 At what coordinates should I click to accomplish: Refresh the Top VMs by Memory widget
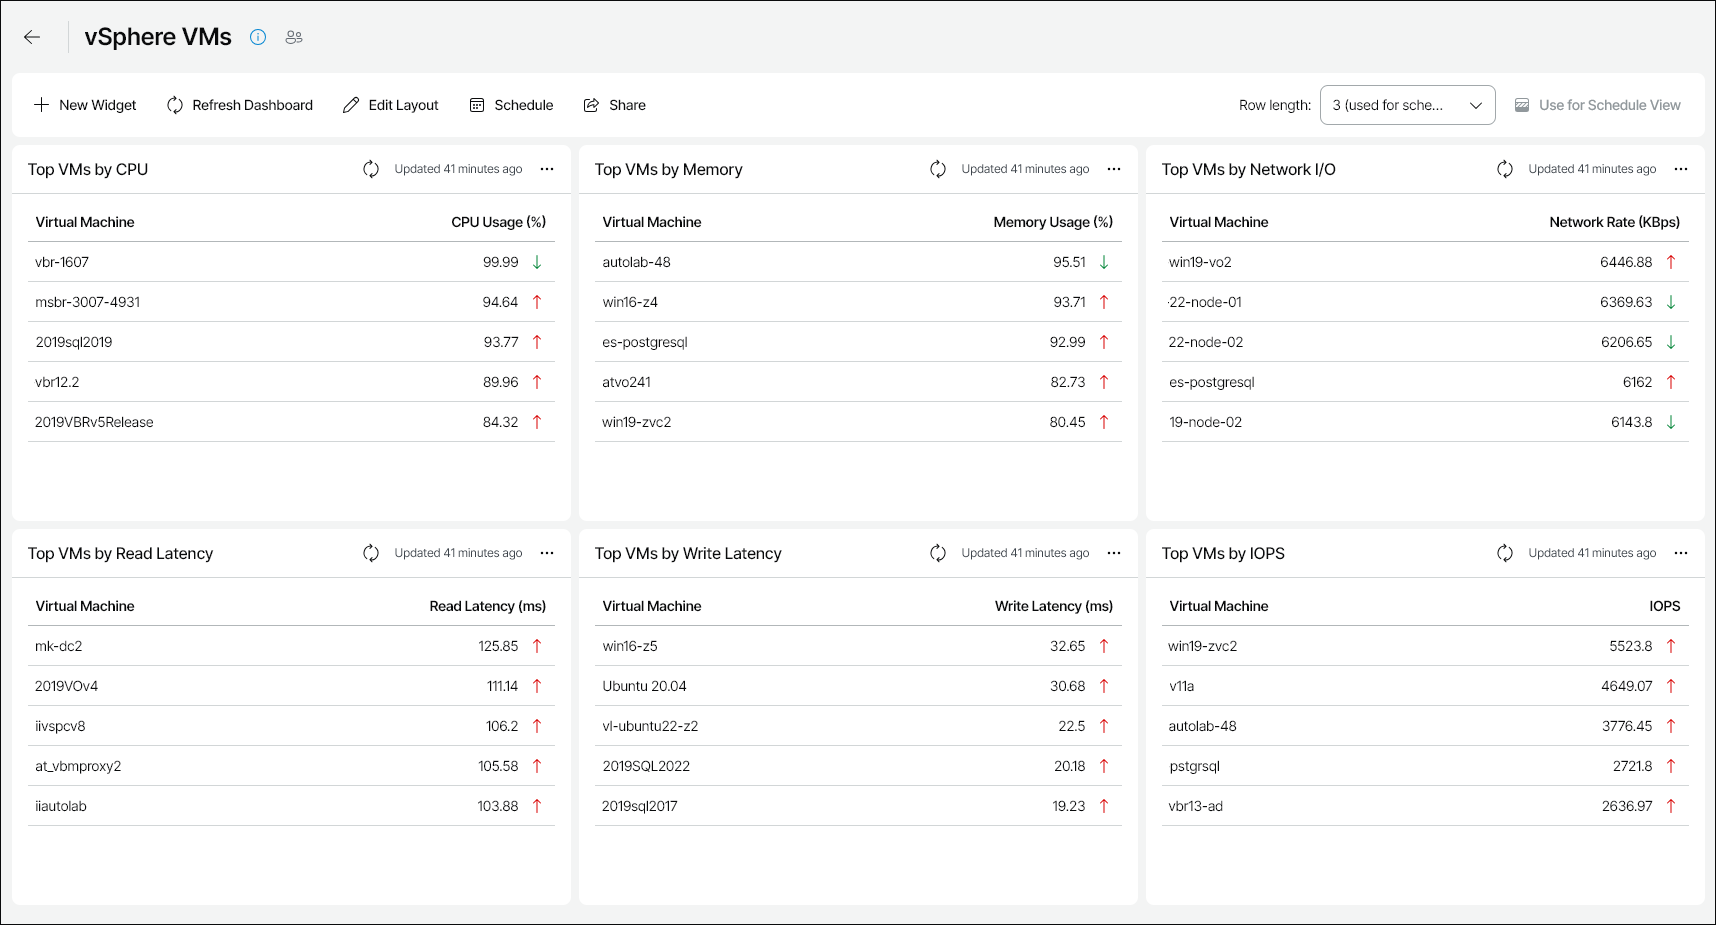click(938, 169)
